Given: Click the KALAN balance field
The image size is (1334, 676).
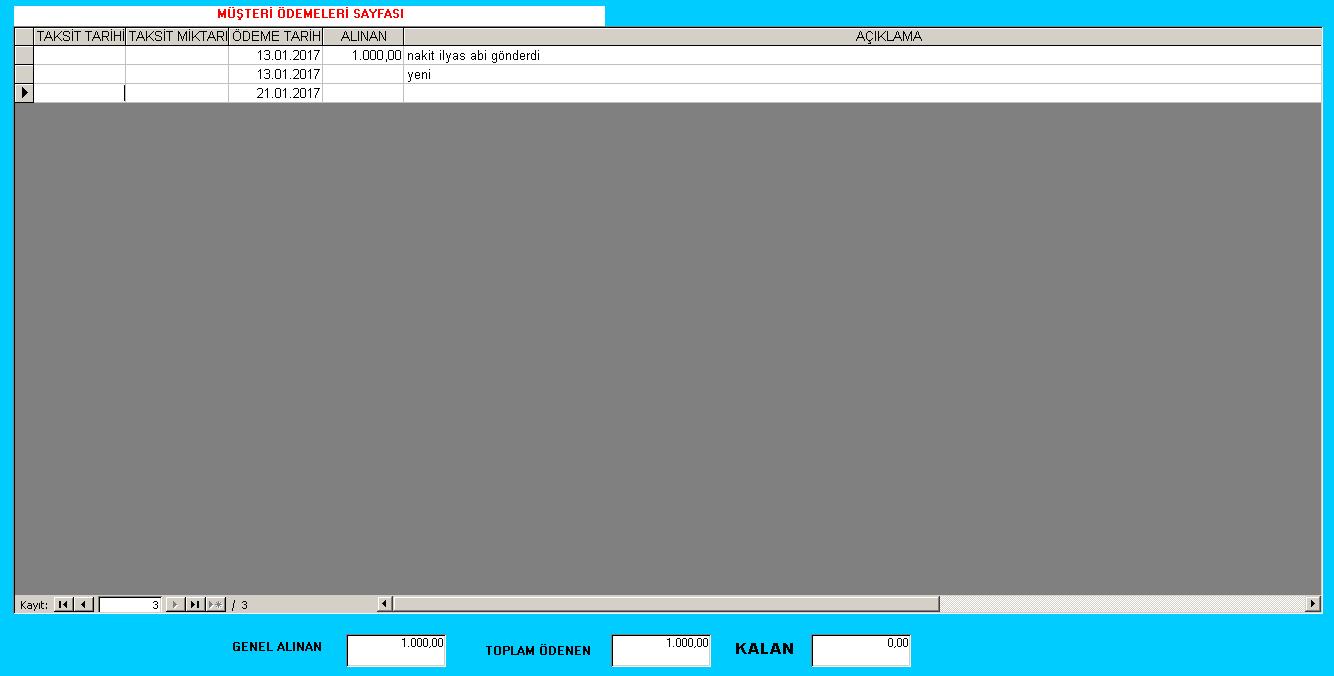Looking at the screenshot, I should coord(861,650).
